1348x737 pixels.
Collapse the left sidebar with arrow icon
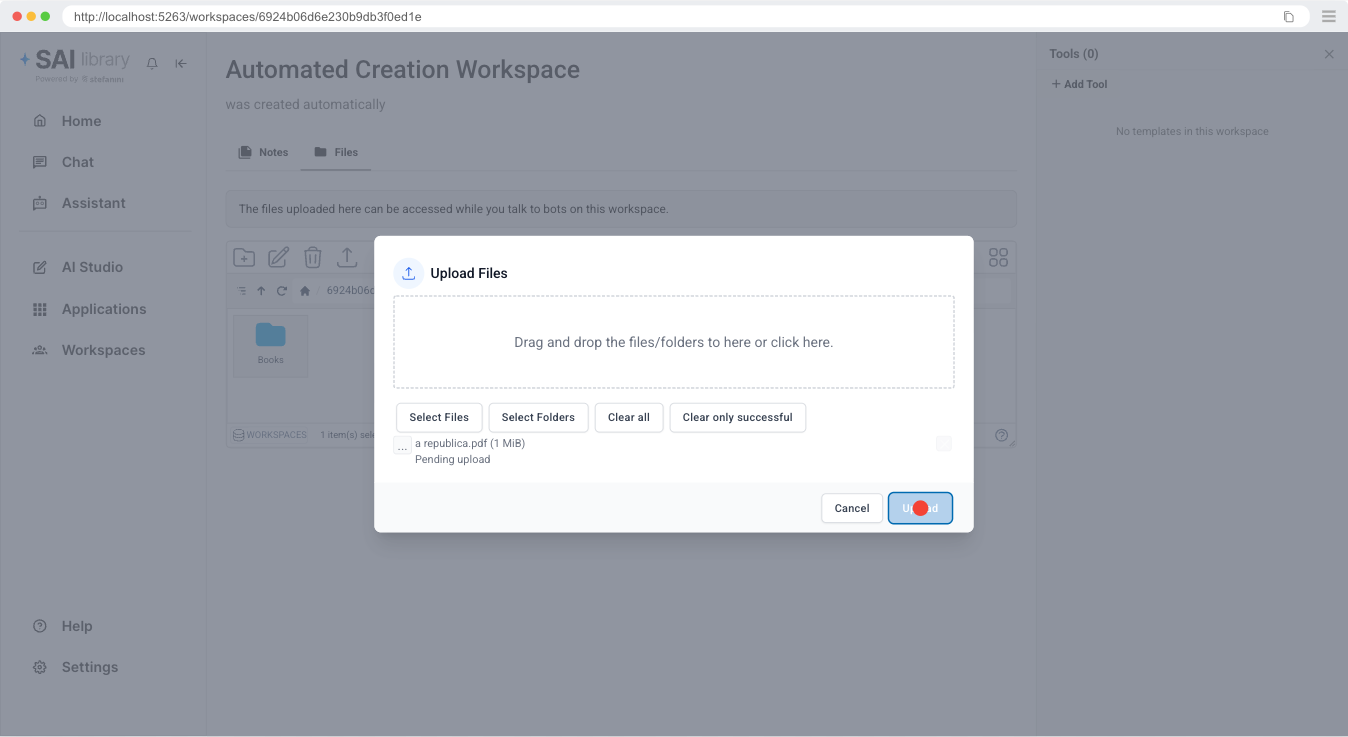(x=181, y=63)
